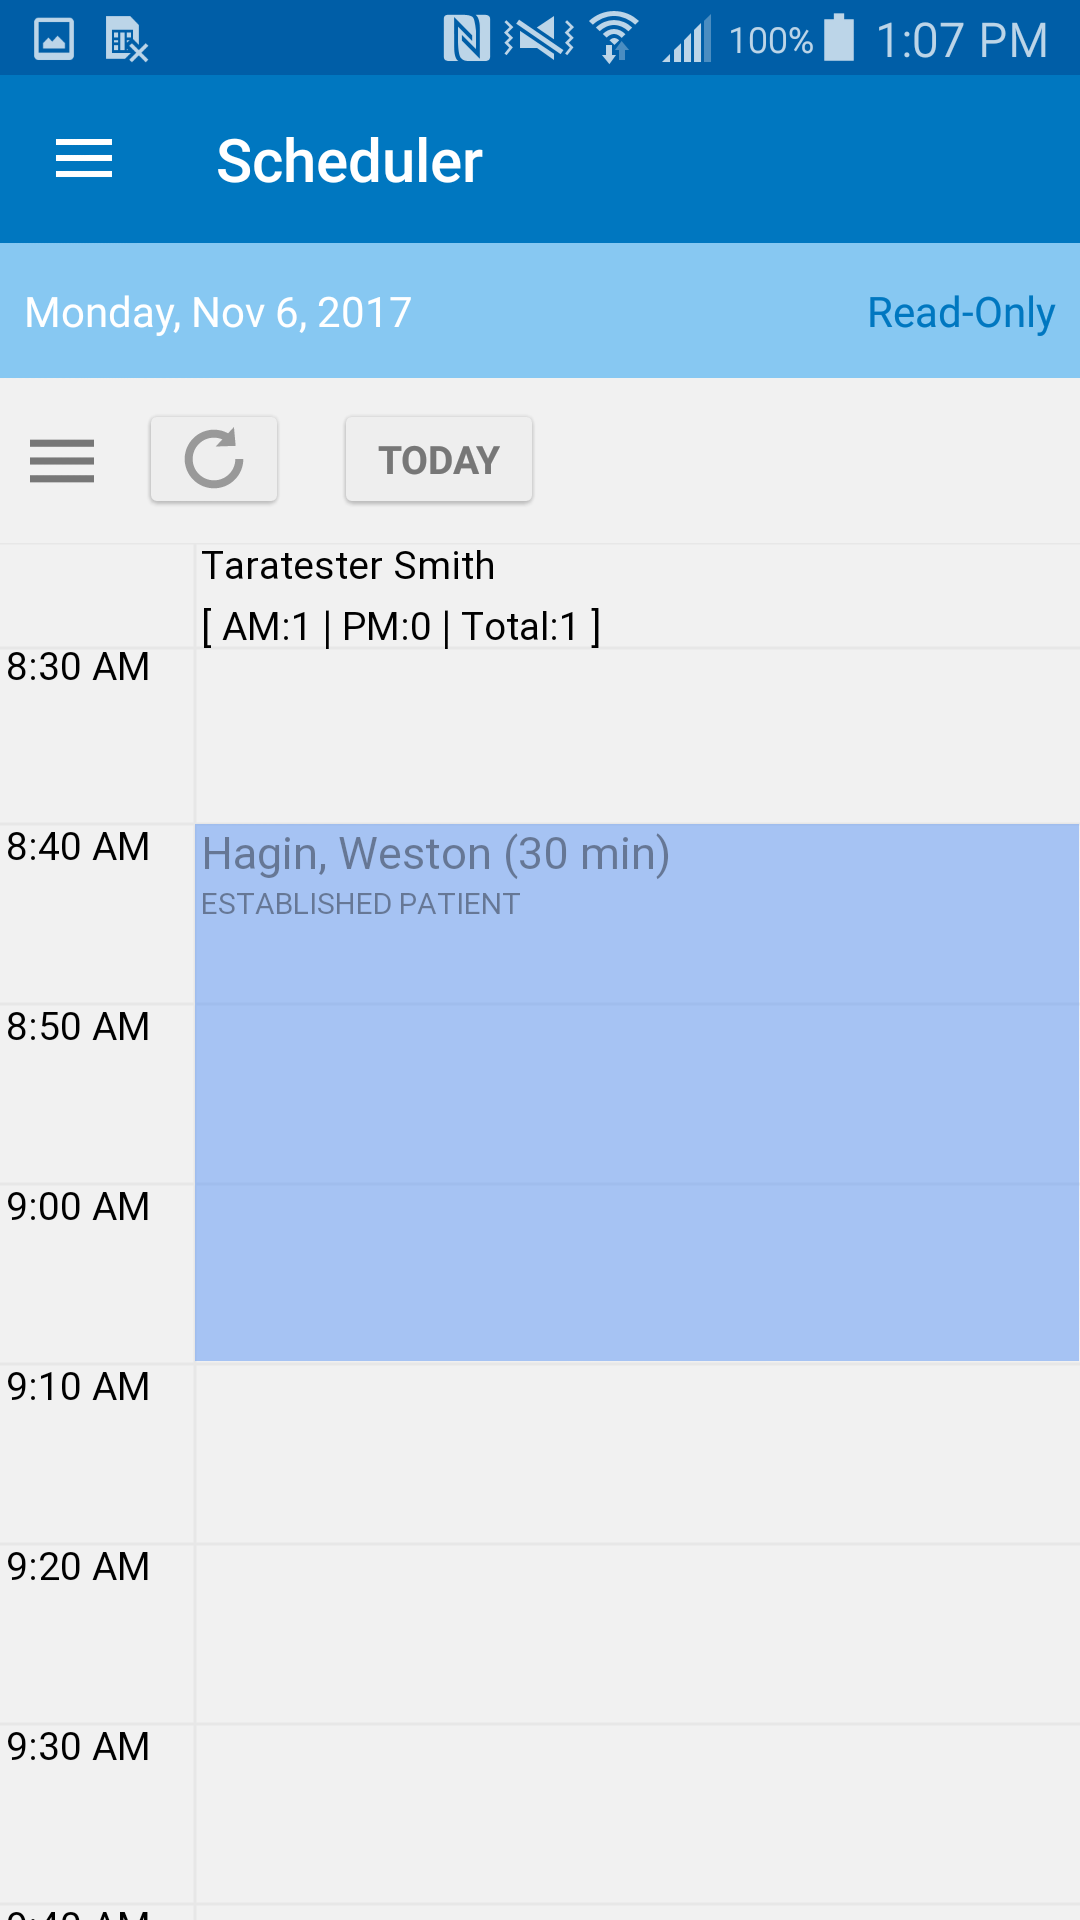1080x1920 pixels.
Task: Jump to today with TODAY button
Action: point(439,459)
